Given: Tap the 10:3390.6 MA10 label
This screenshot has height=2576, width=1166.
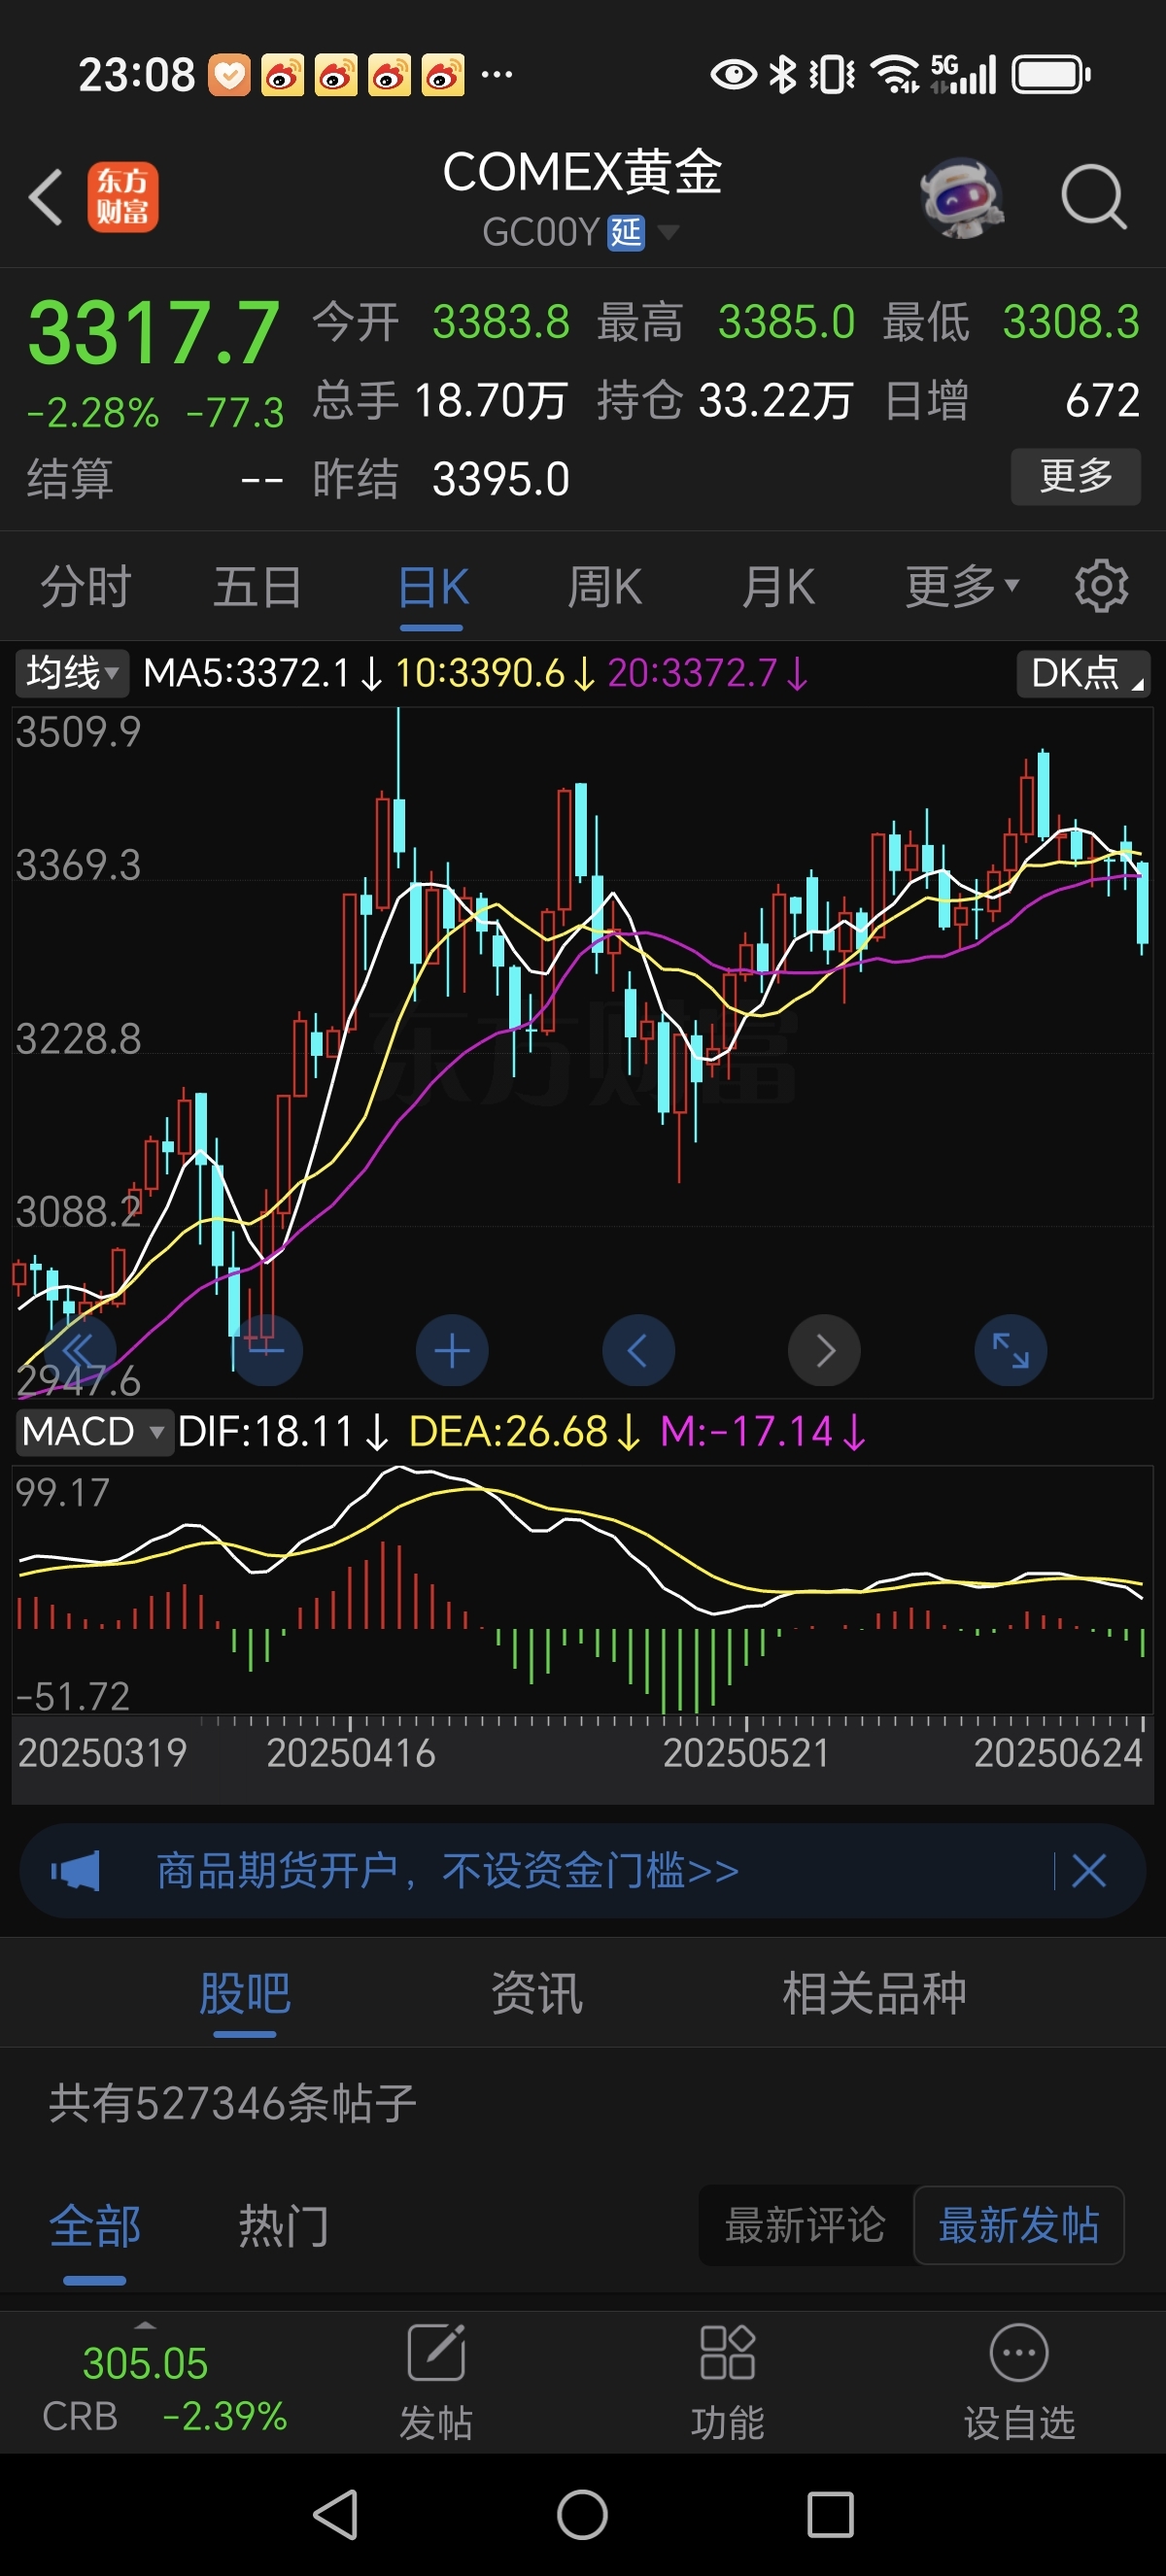Looking at the screenshot, I should 495,673.
